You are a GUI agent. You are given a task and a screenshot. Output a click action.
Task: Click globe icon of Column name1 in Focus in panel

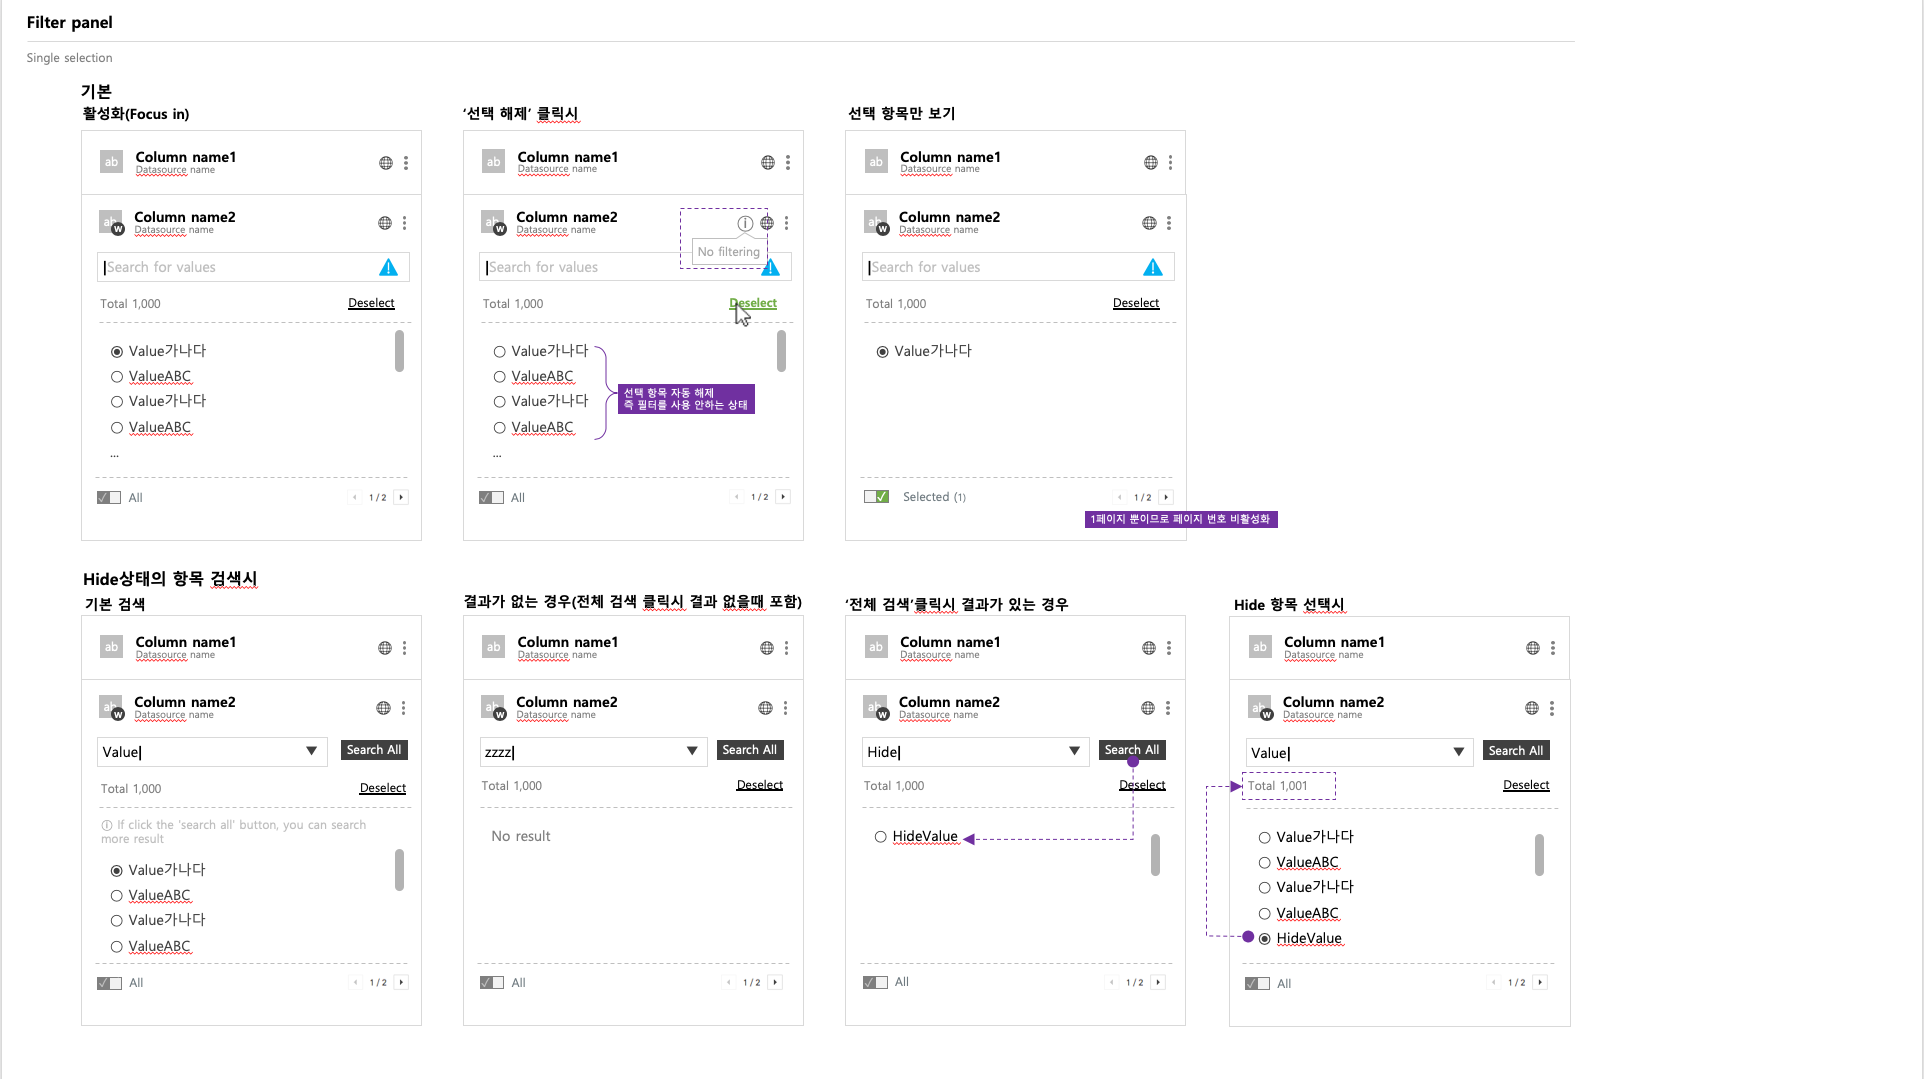pos(386,163)
